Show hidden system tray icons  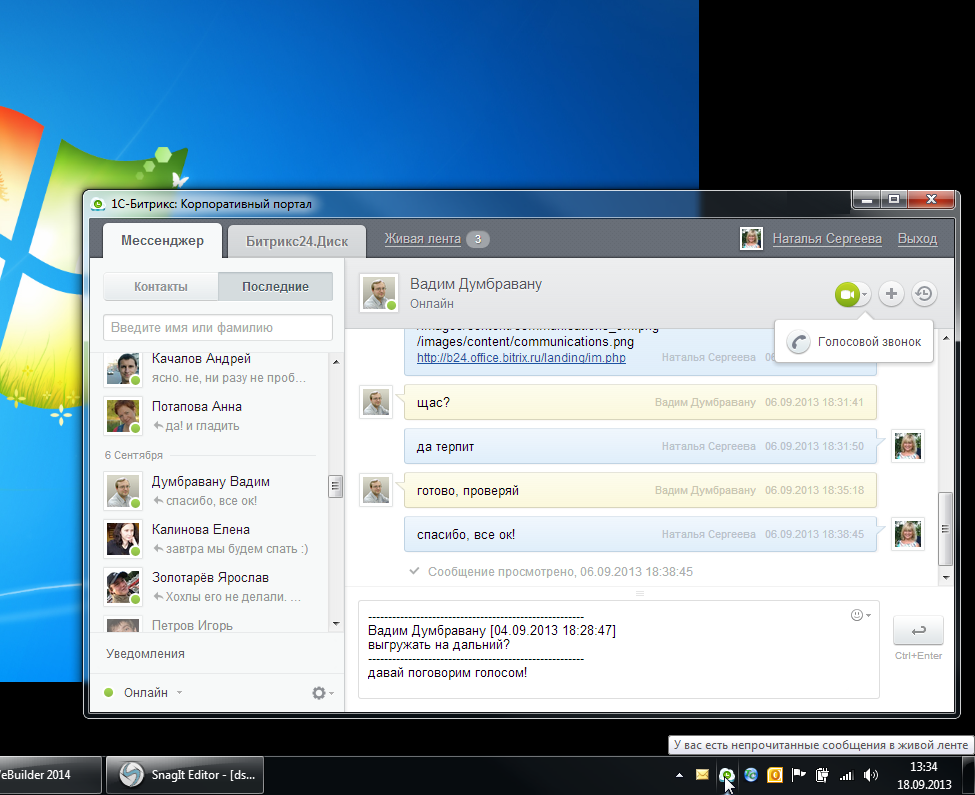point(679,775)
